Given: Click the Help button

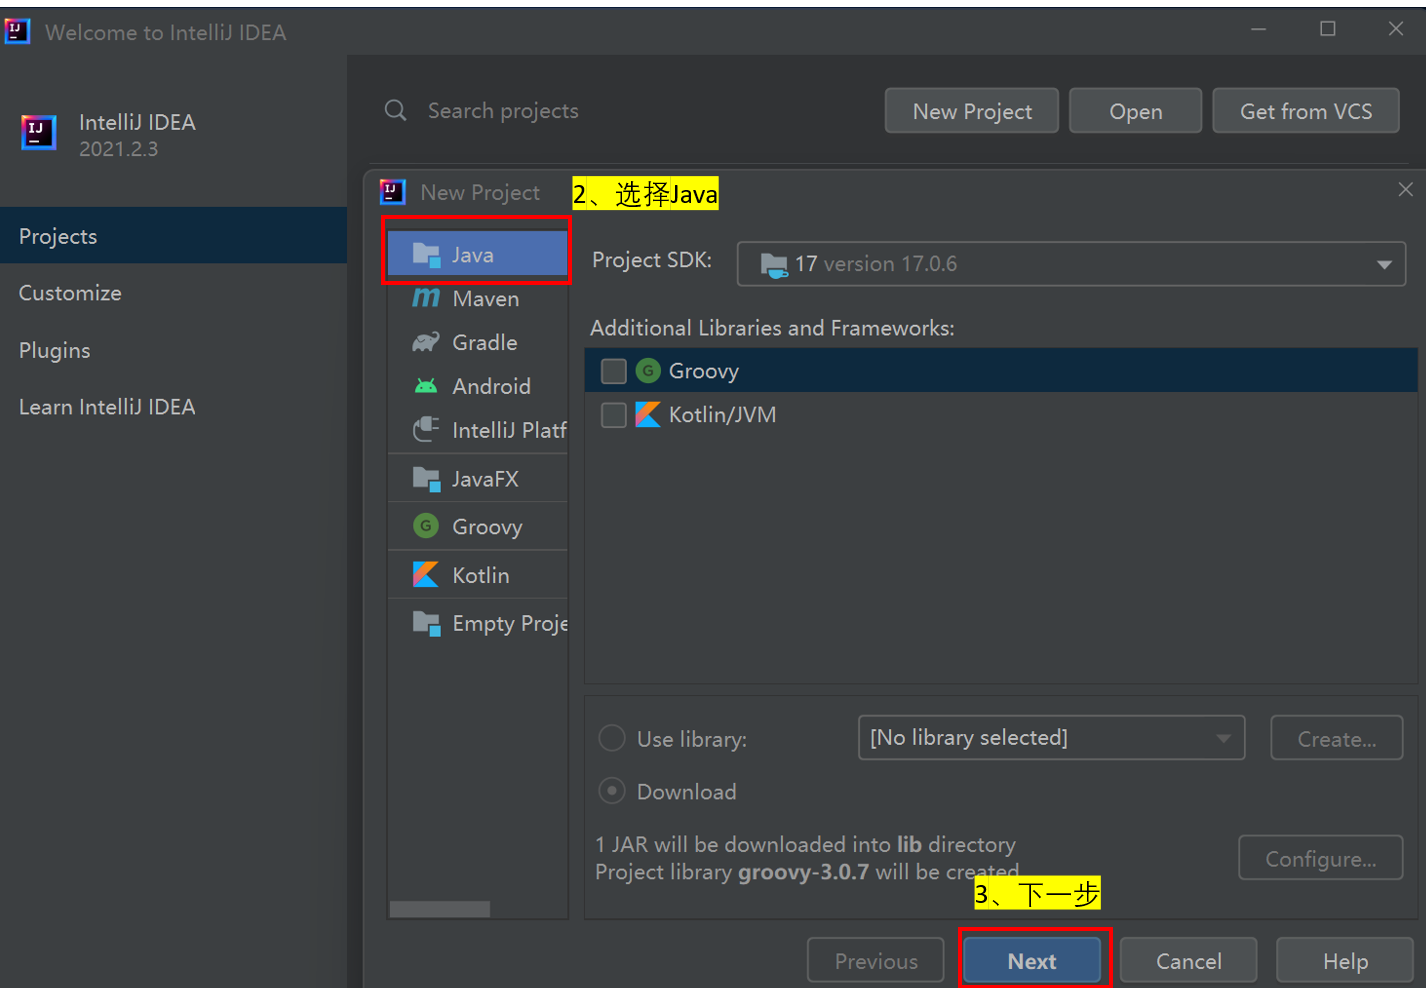Looking at the screenshot, I should [x=1345, y=961].
